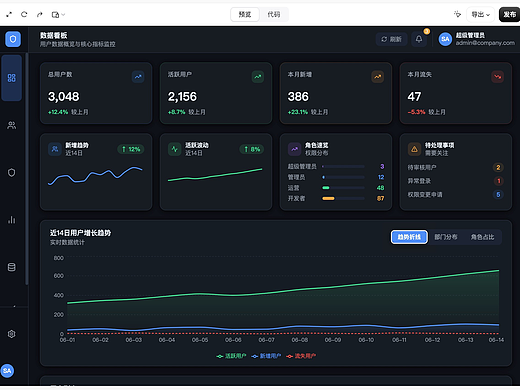Viewport: 520px width, 390px height.
Task: Click the share arrow icon in the top toolbar
Action: pos(40,14)
